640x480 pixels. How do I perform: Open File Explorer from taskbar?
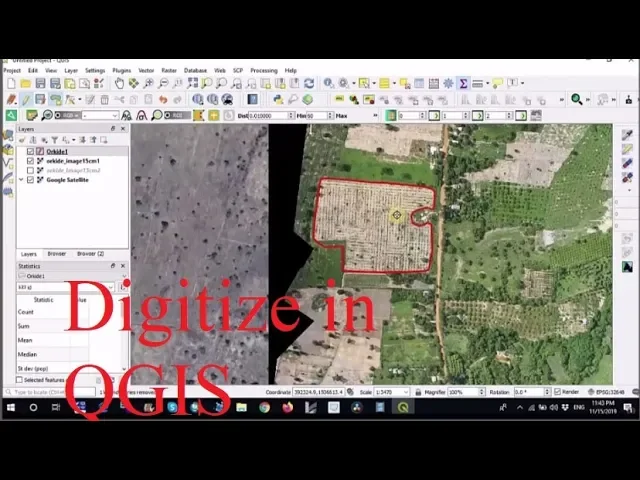[x=242, y=407]
